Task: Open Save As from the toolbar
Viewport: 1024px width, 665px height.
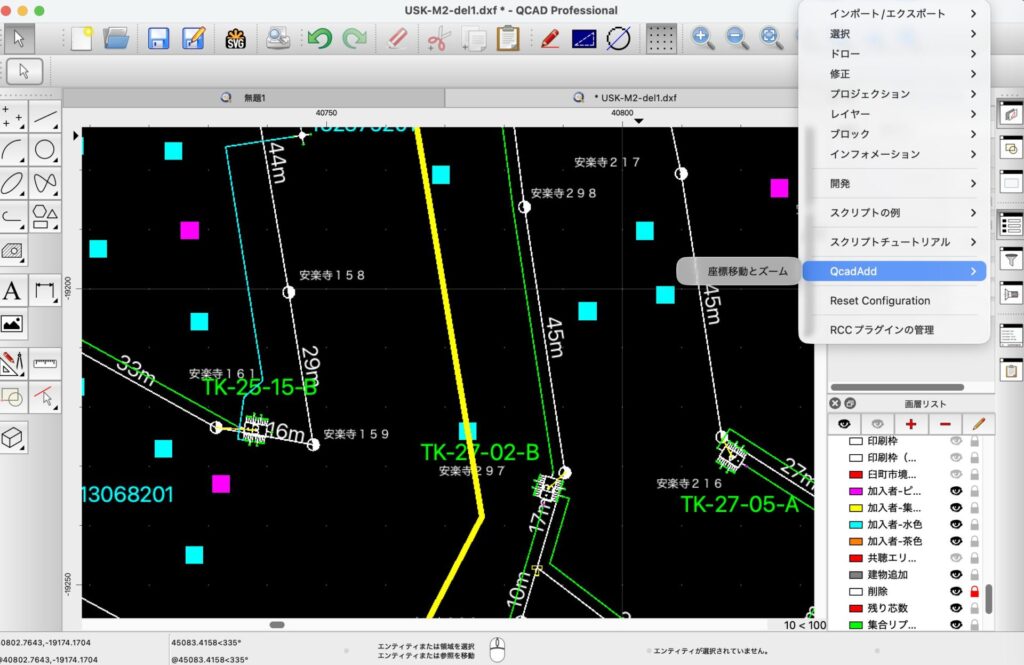Action: pyautogui.click(x=193, y=39)
